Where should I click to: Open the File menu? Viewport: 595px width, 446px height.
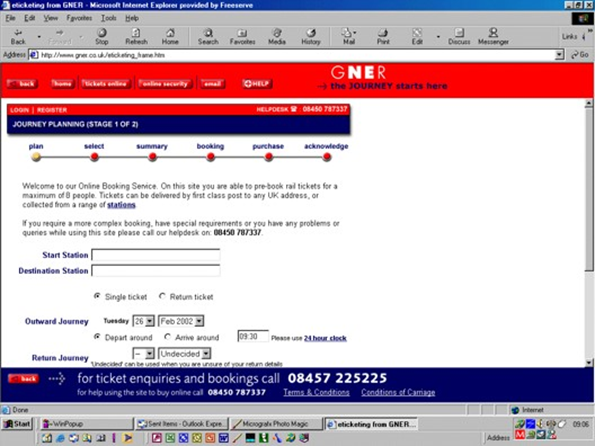10,18
